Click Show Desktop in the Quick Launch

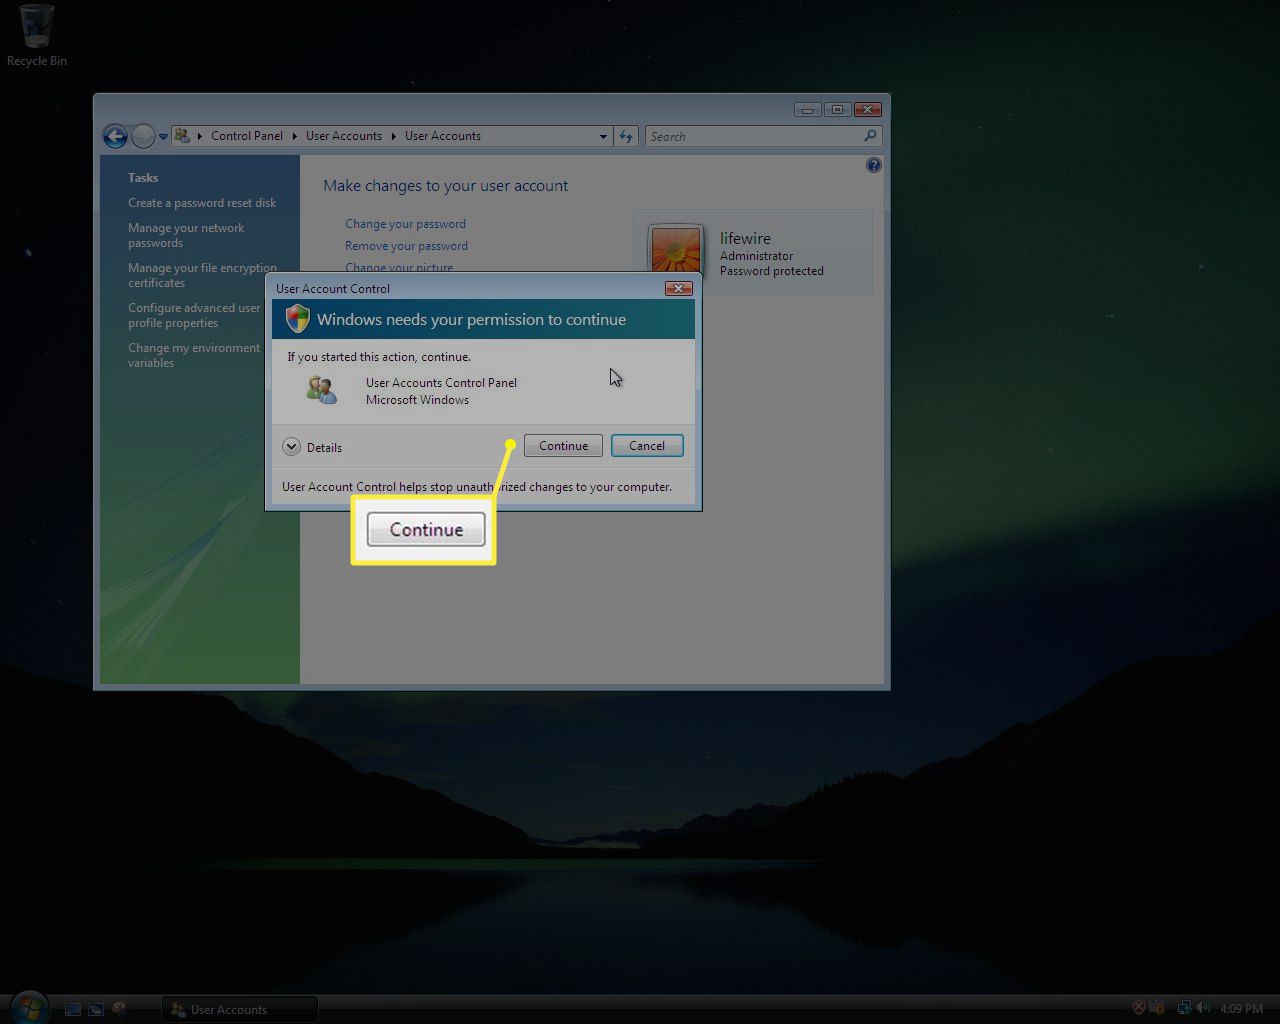pyautogui.click(x=73, y=1010)
